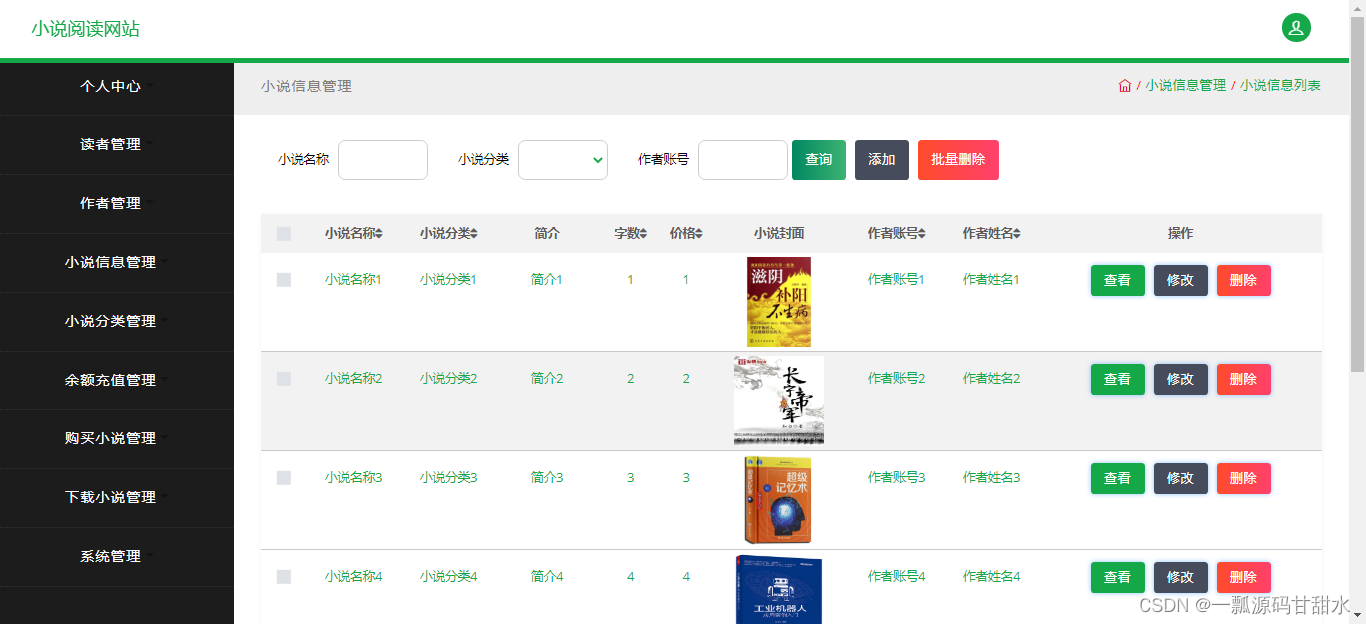View details of 小说名称4 with 查看
The width and height of the screenshot is (1366, 624).
1117,577
